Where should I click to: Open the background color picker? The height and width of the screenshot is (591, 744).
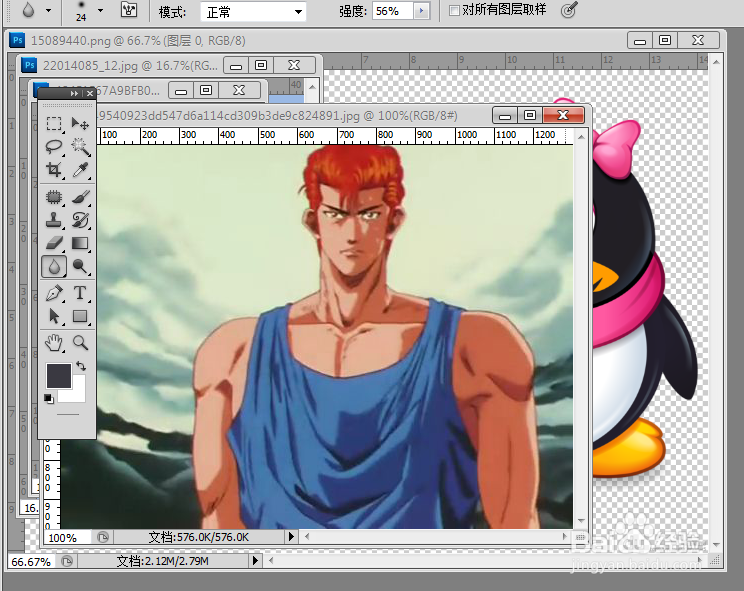point(78,394)
